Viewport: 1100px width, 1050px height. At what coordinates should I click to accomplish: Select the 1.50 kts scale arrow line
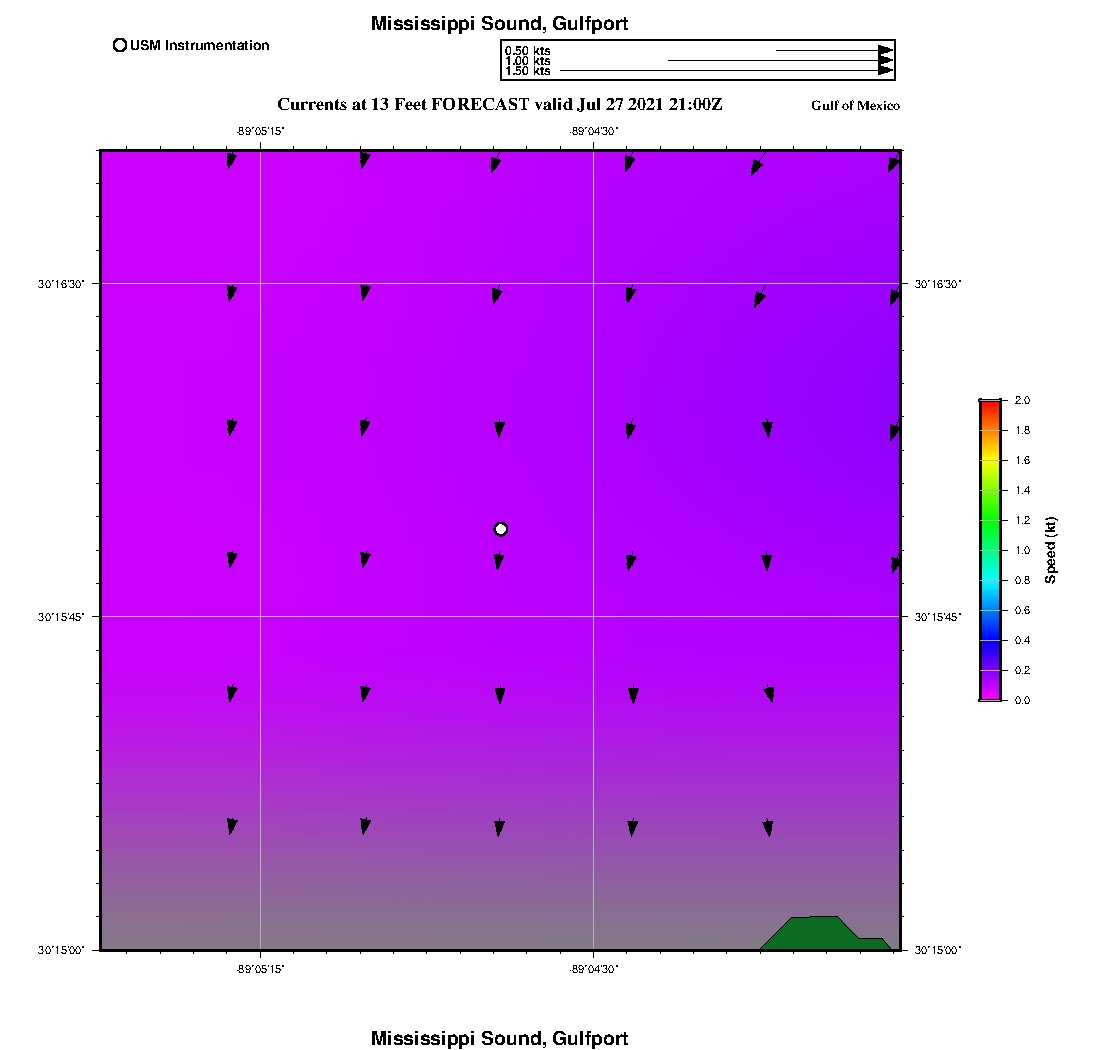tap(720, 71)
